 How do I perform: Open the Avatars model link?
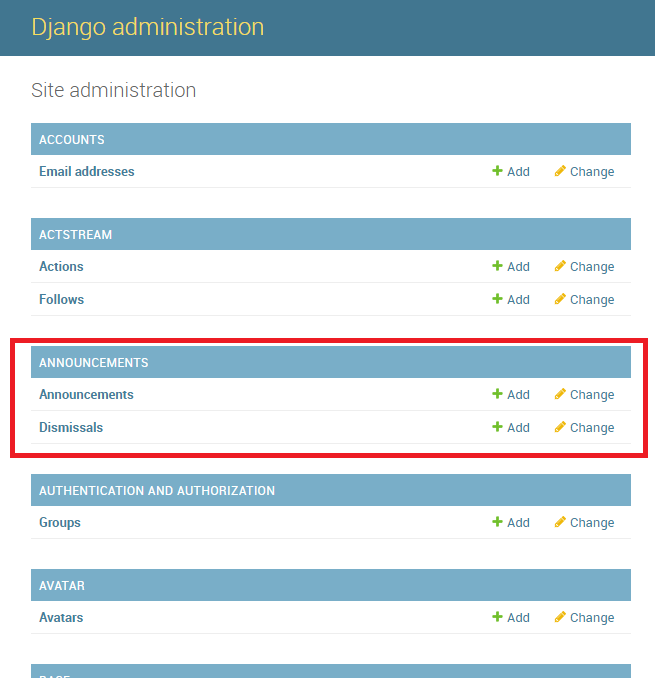pyautogui.click(x=61, y=618)
